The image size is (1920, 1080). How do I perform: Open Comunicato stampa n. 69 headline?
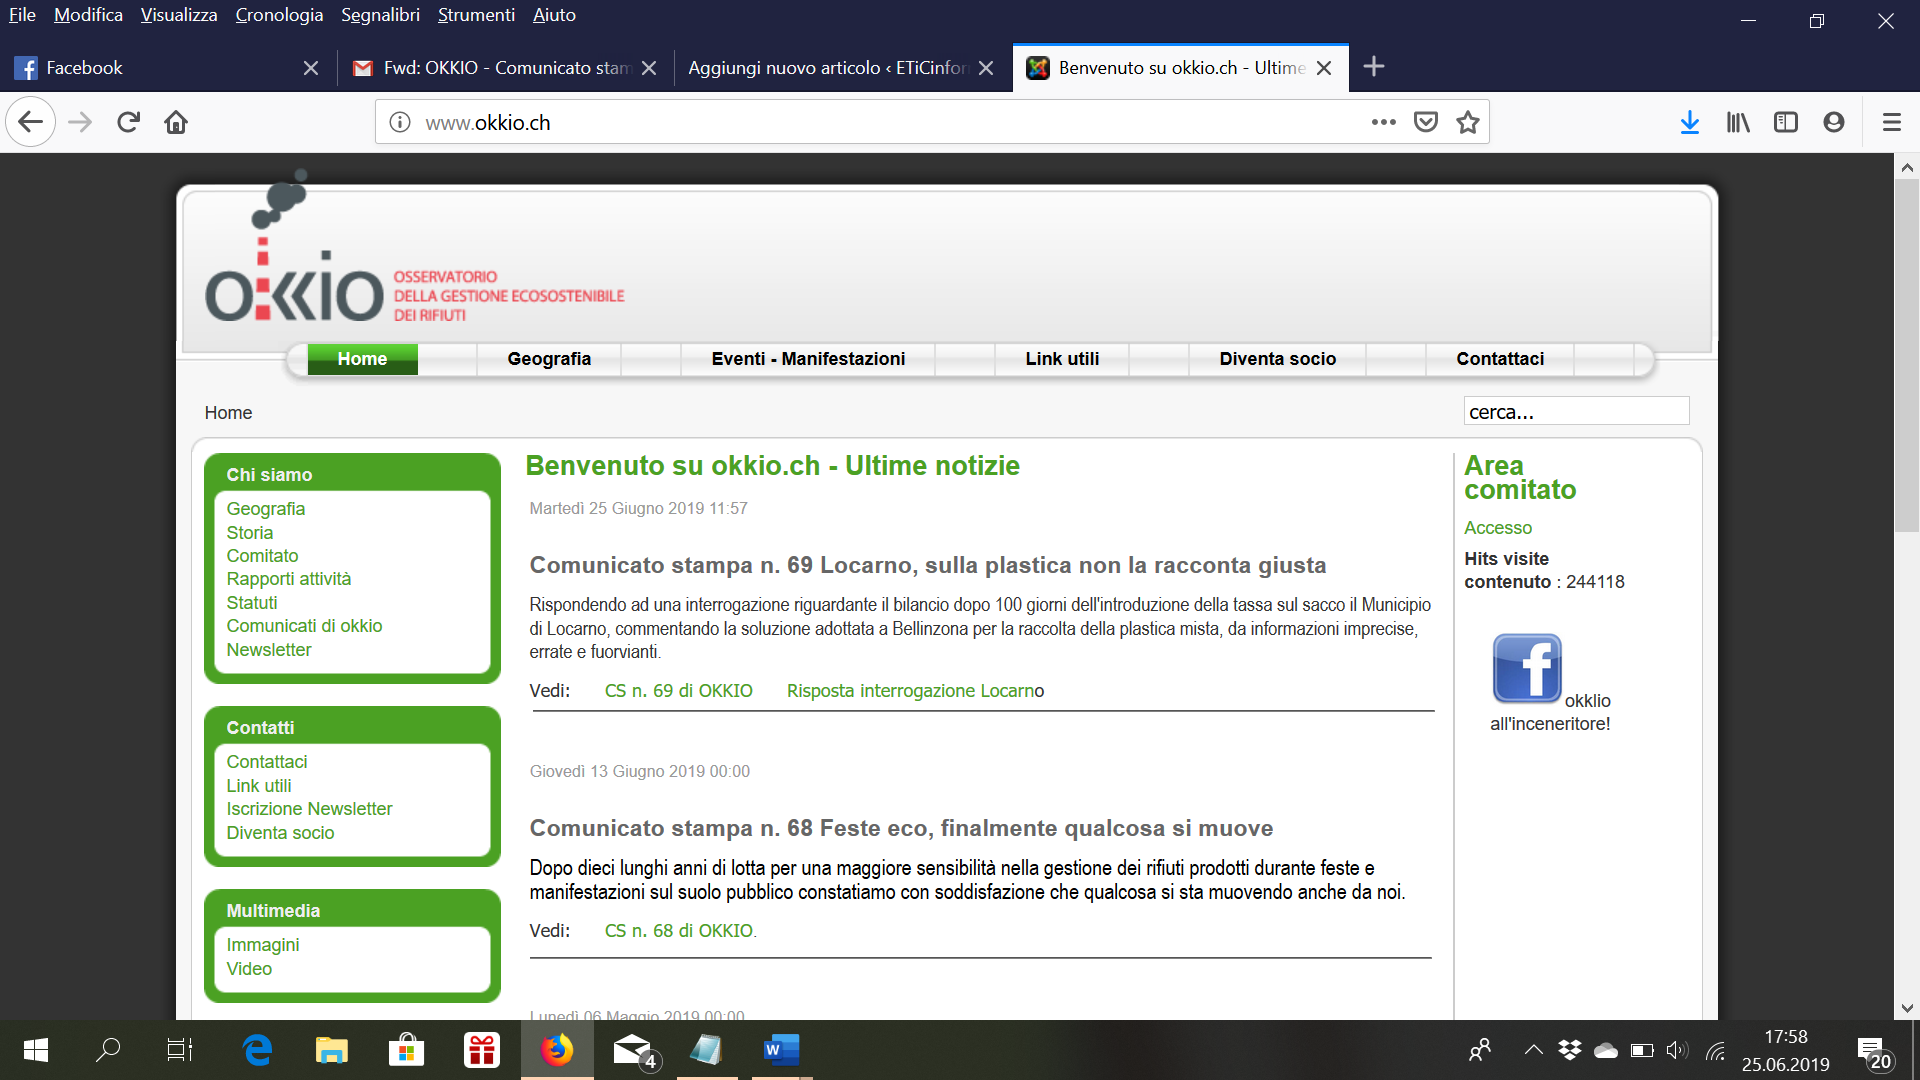click(927, 565)
